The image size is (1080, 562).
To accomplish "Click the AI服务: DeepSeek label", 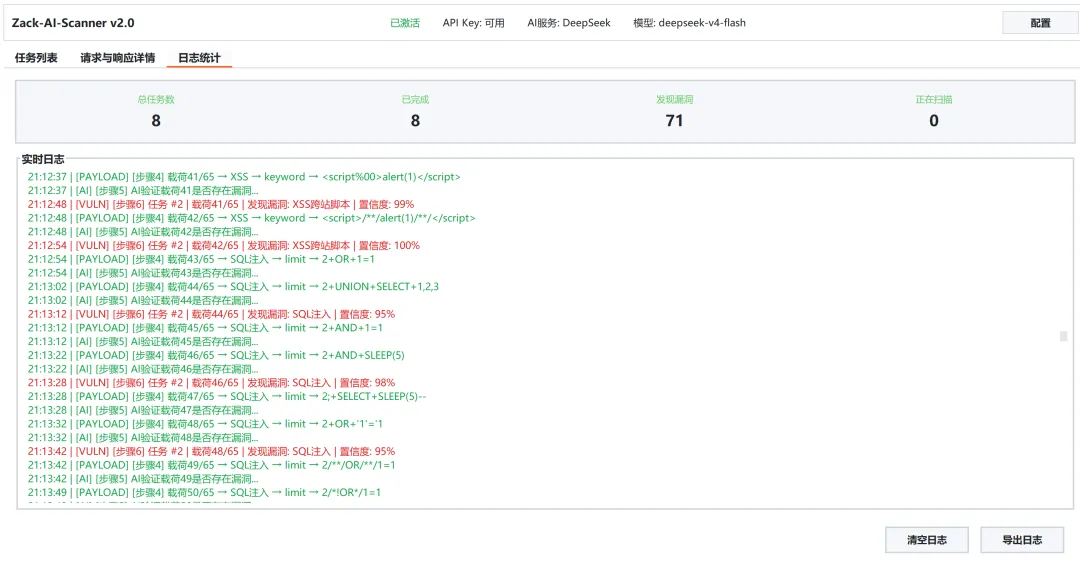I will click(569, 23).
